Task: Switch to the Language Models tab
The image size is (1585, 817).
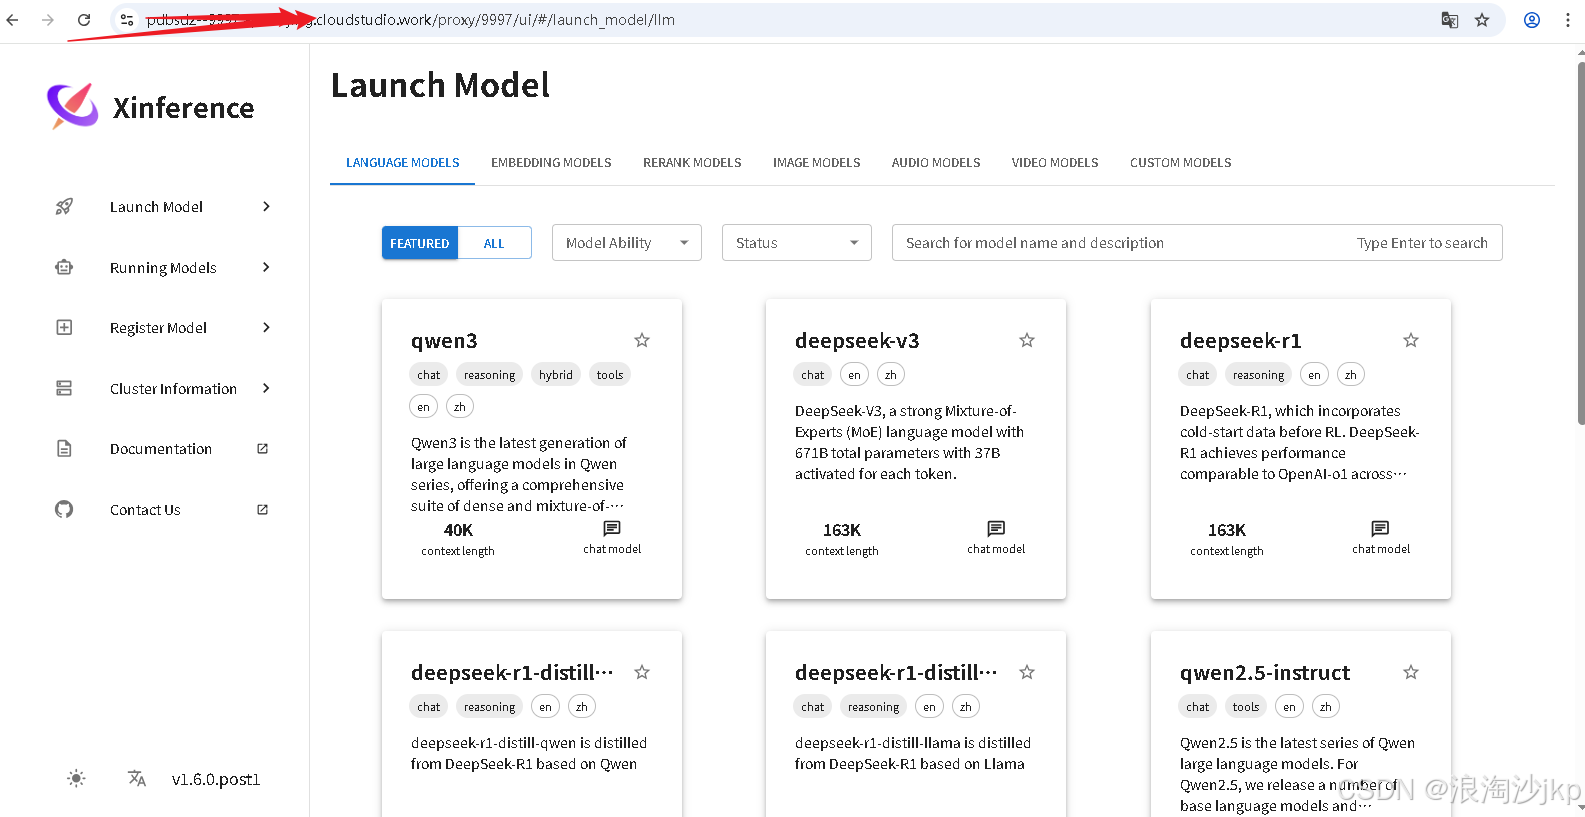Action: coord(403,163)
